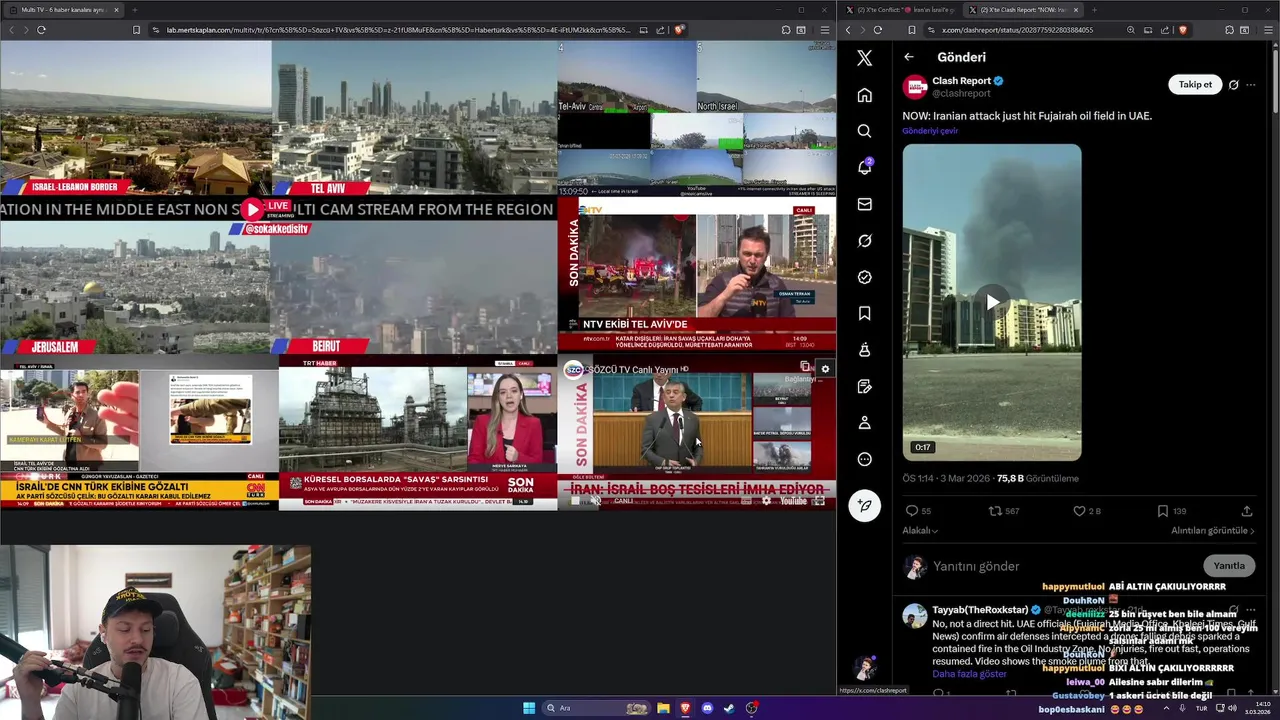Click the CNN Türk stream tile
Screen dimensions: 1280x720
click(x=139, y=433)
